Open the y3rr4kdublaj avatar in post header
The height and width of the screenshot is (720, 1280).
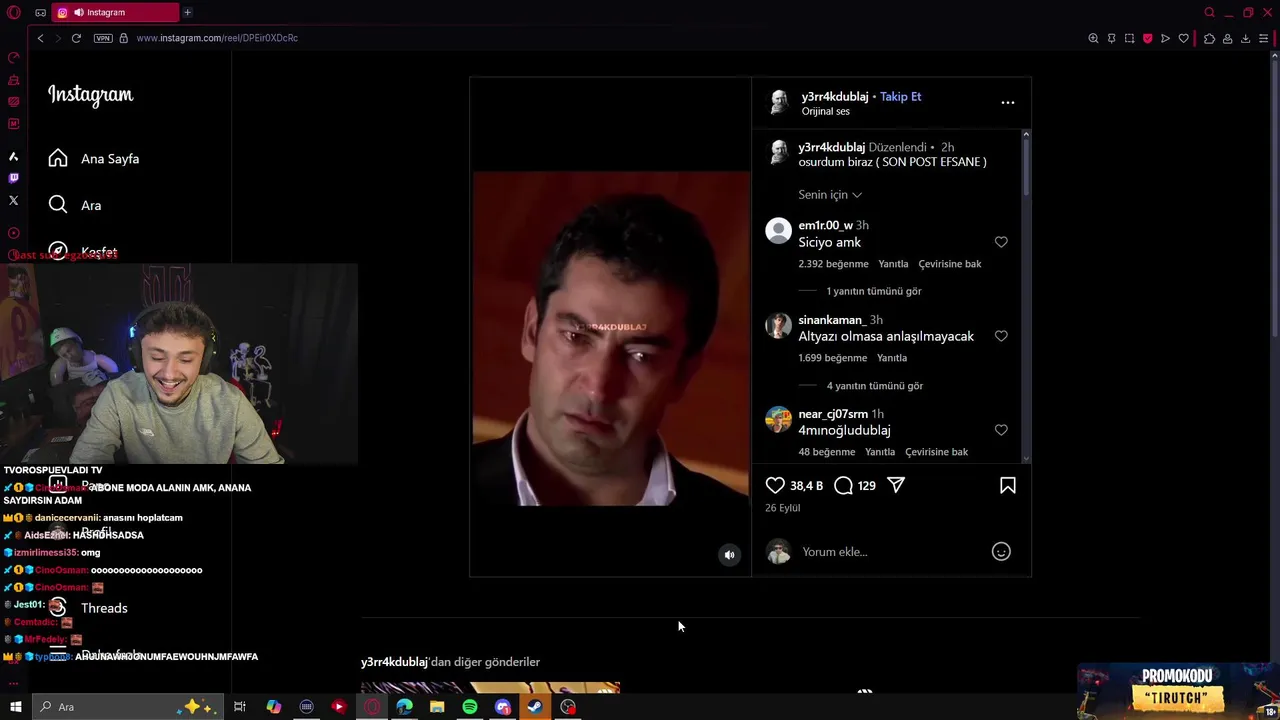click(779, 102)
